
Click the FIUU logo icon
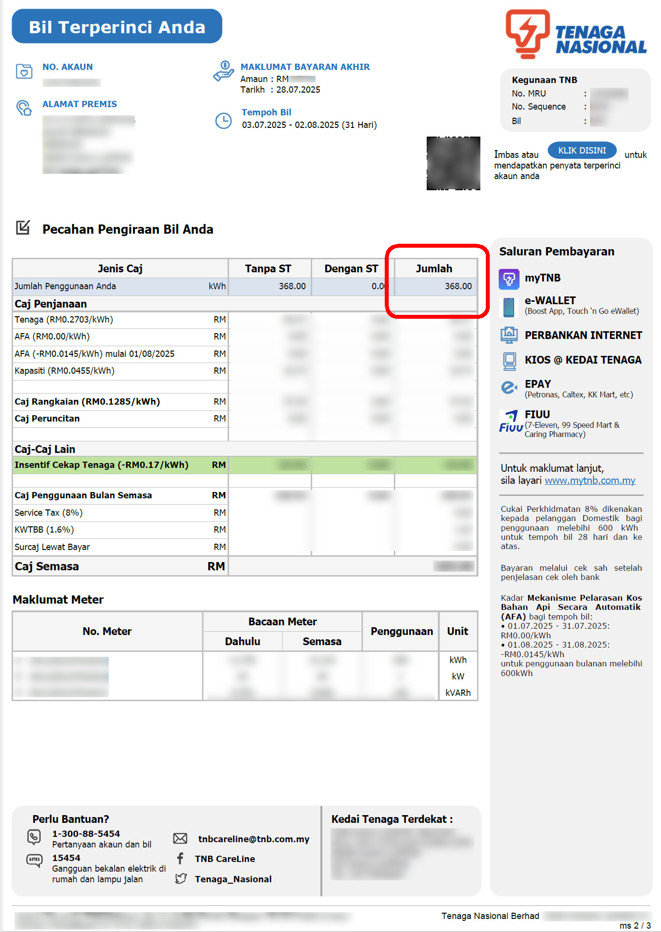[509, 422]
